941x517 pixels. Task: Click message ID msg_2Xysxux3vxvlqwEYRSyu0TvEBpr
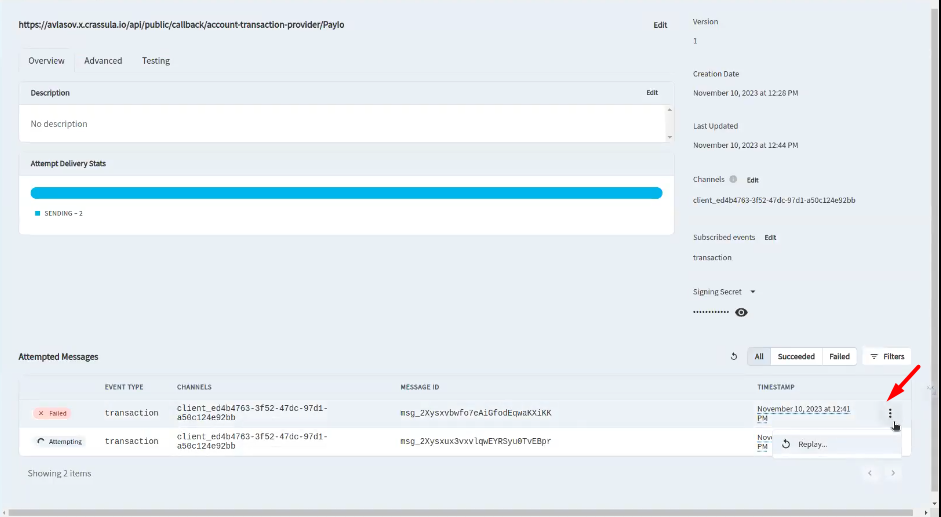pos(476,441)
